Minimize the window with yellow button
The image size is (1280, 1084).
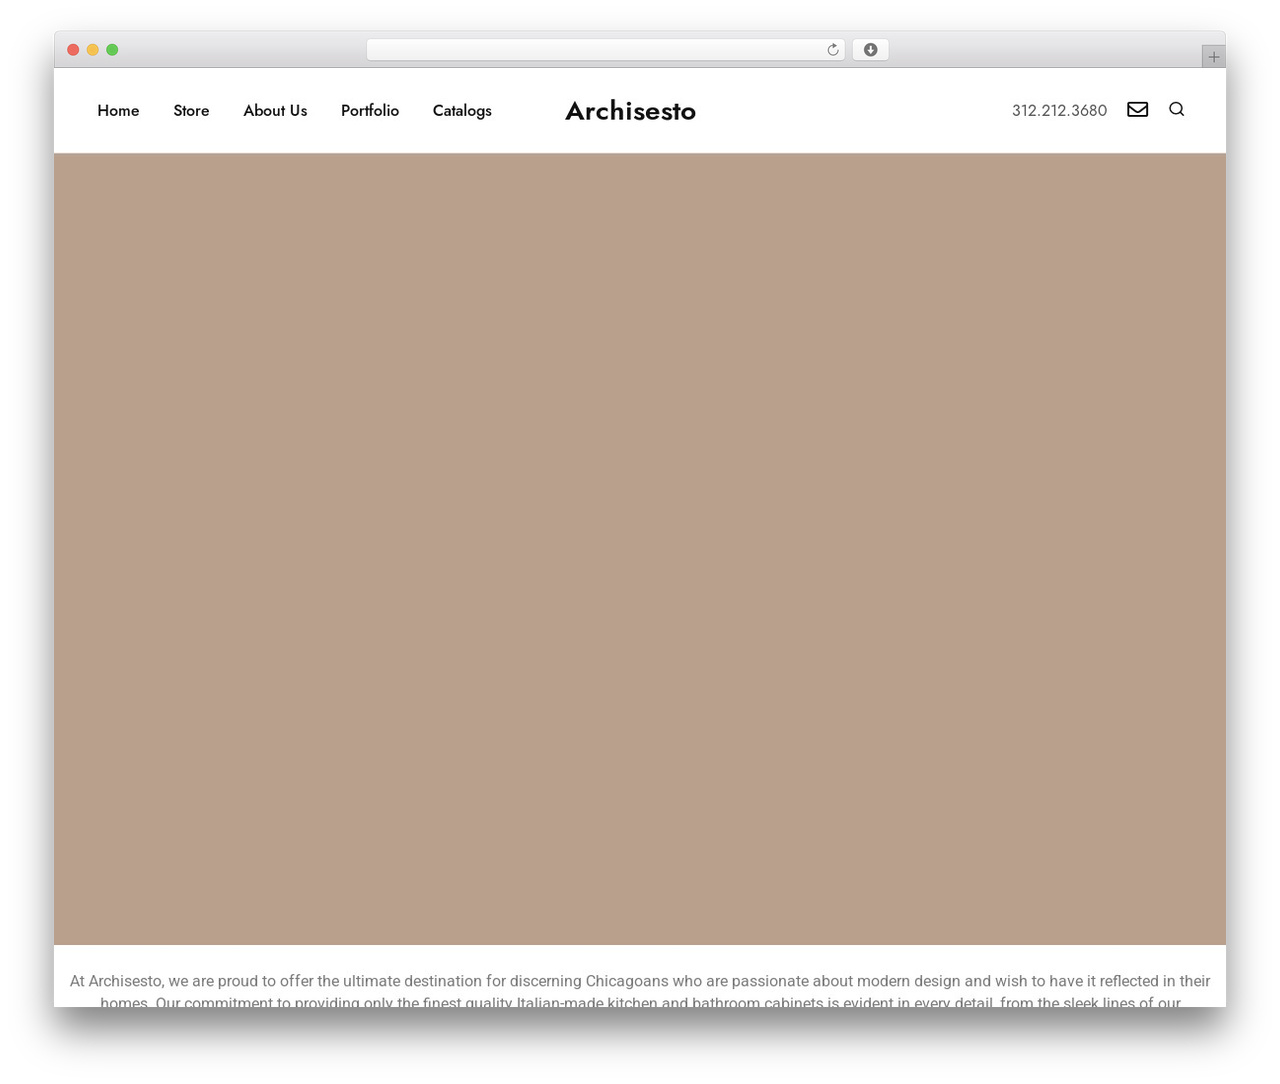click(x=92, y=50)
